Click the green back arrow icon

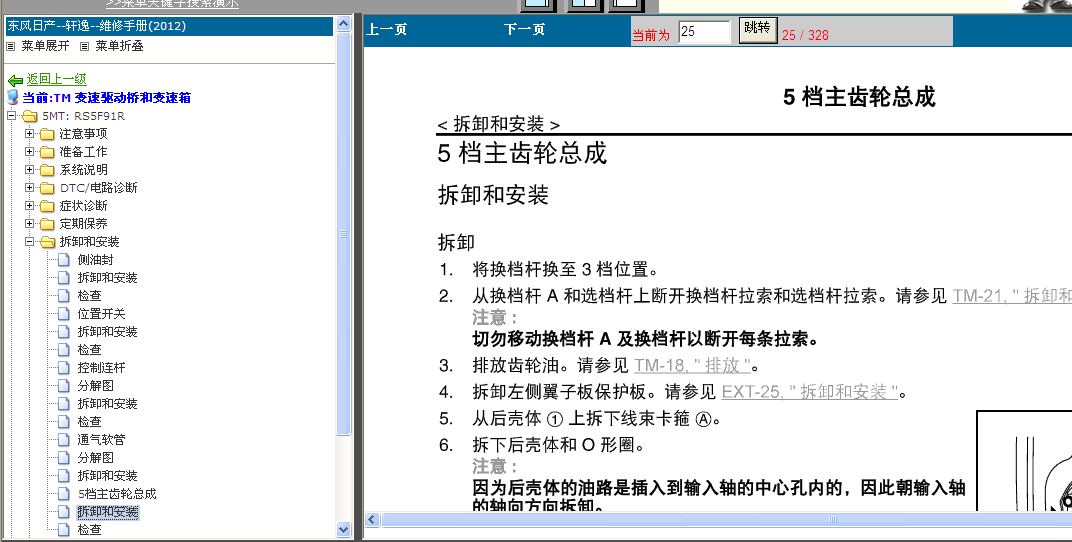(x=15, y=80)
